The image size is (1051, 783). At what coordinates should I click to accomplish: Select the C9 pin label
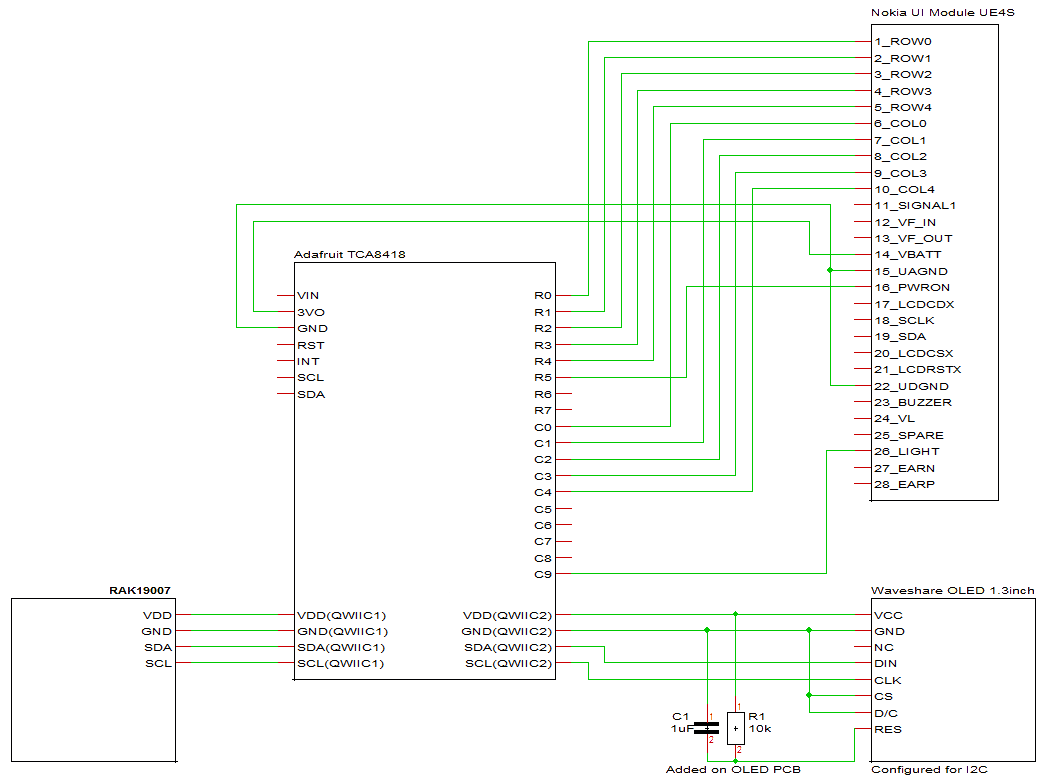click(543, 575)
